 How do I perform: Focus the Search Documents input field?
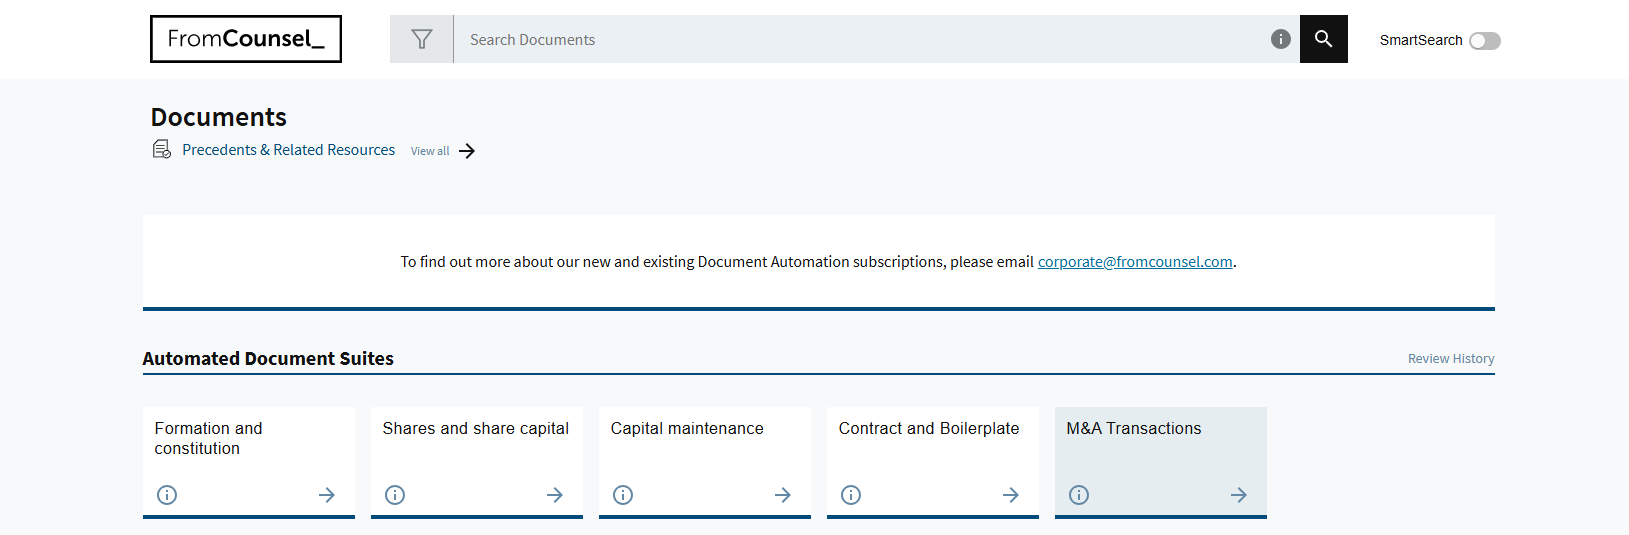(860, 40)
